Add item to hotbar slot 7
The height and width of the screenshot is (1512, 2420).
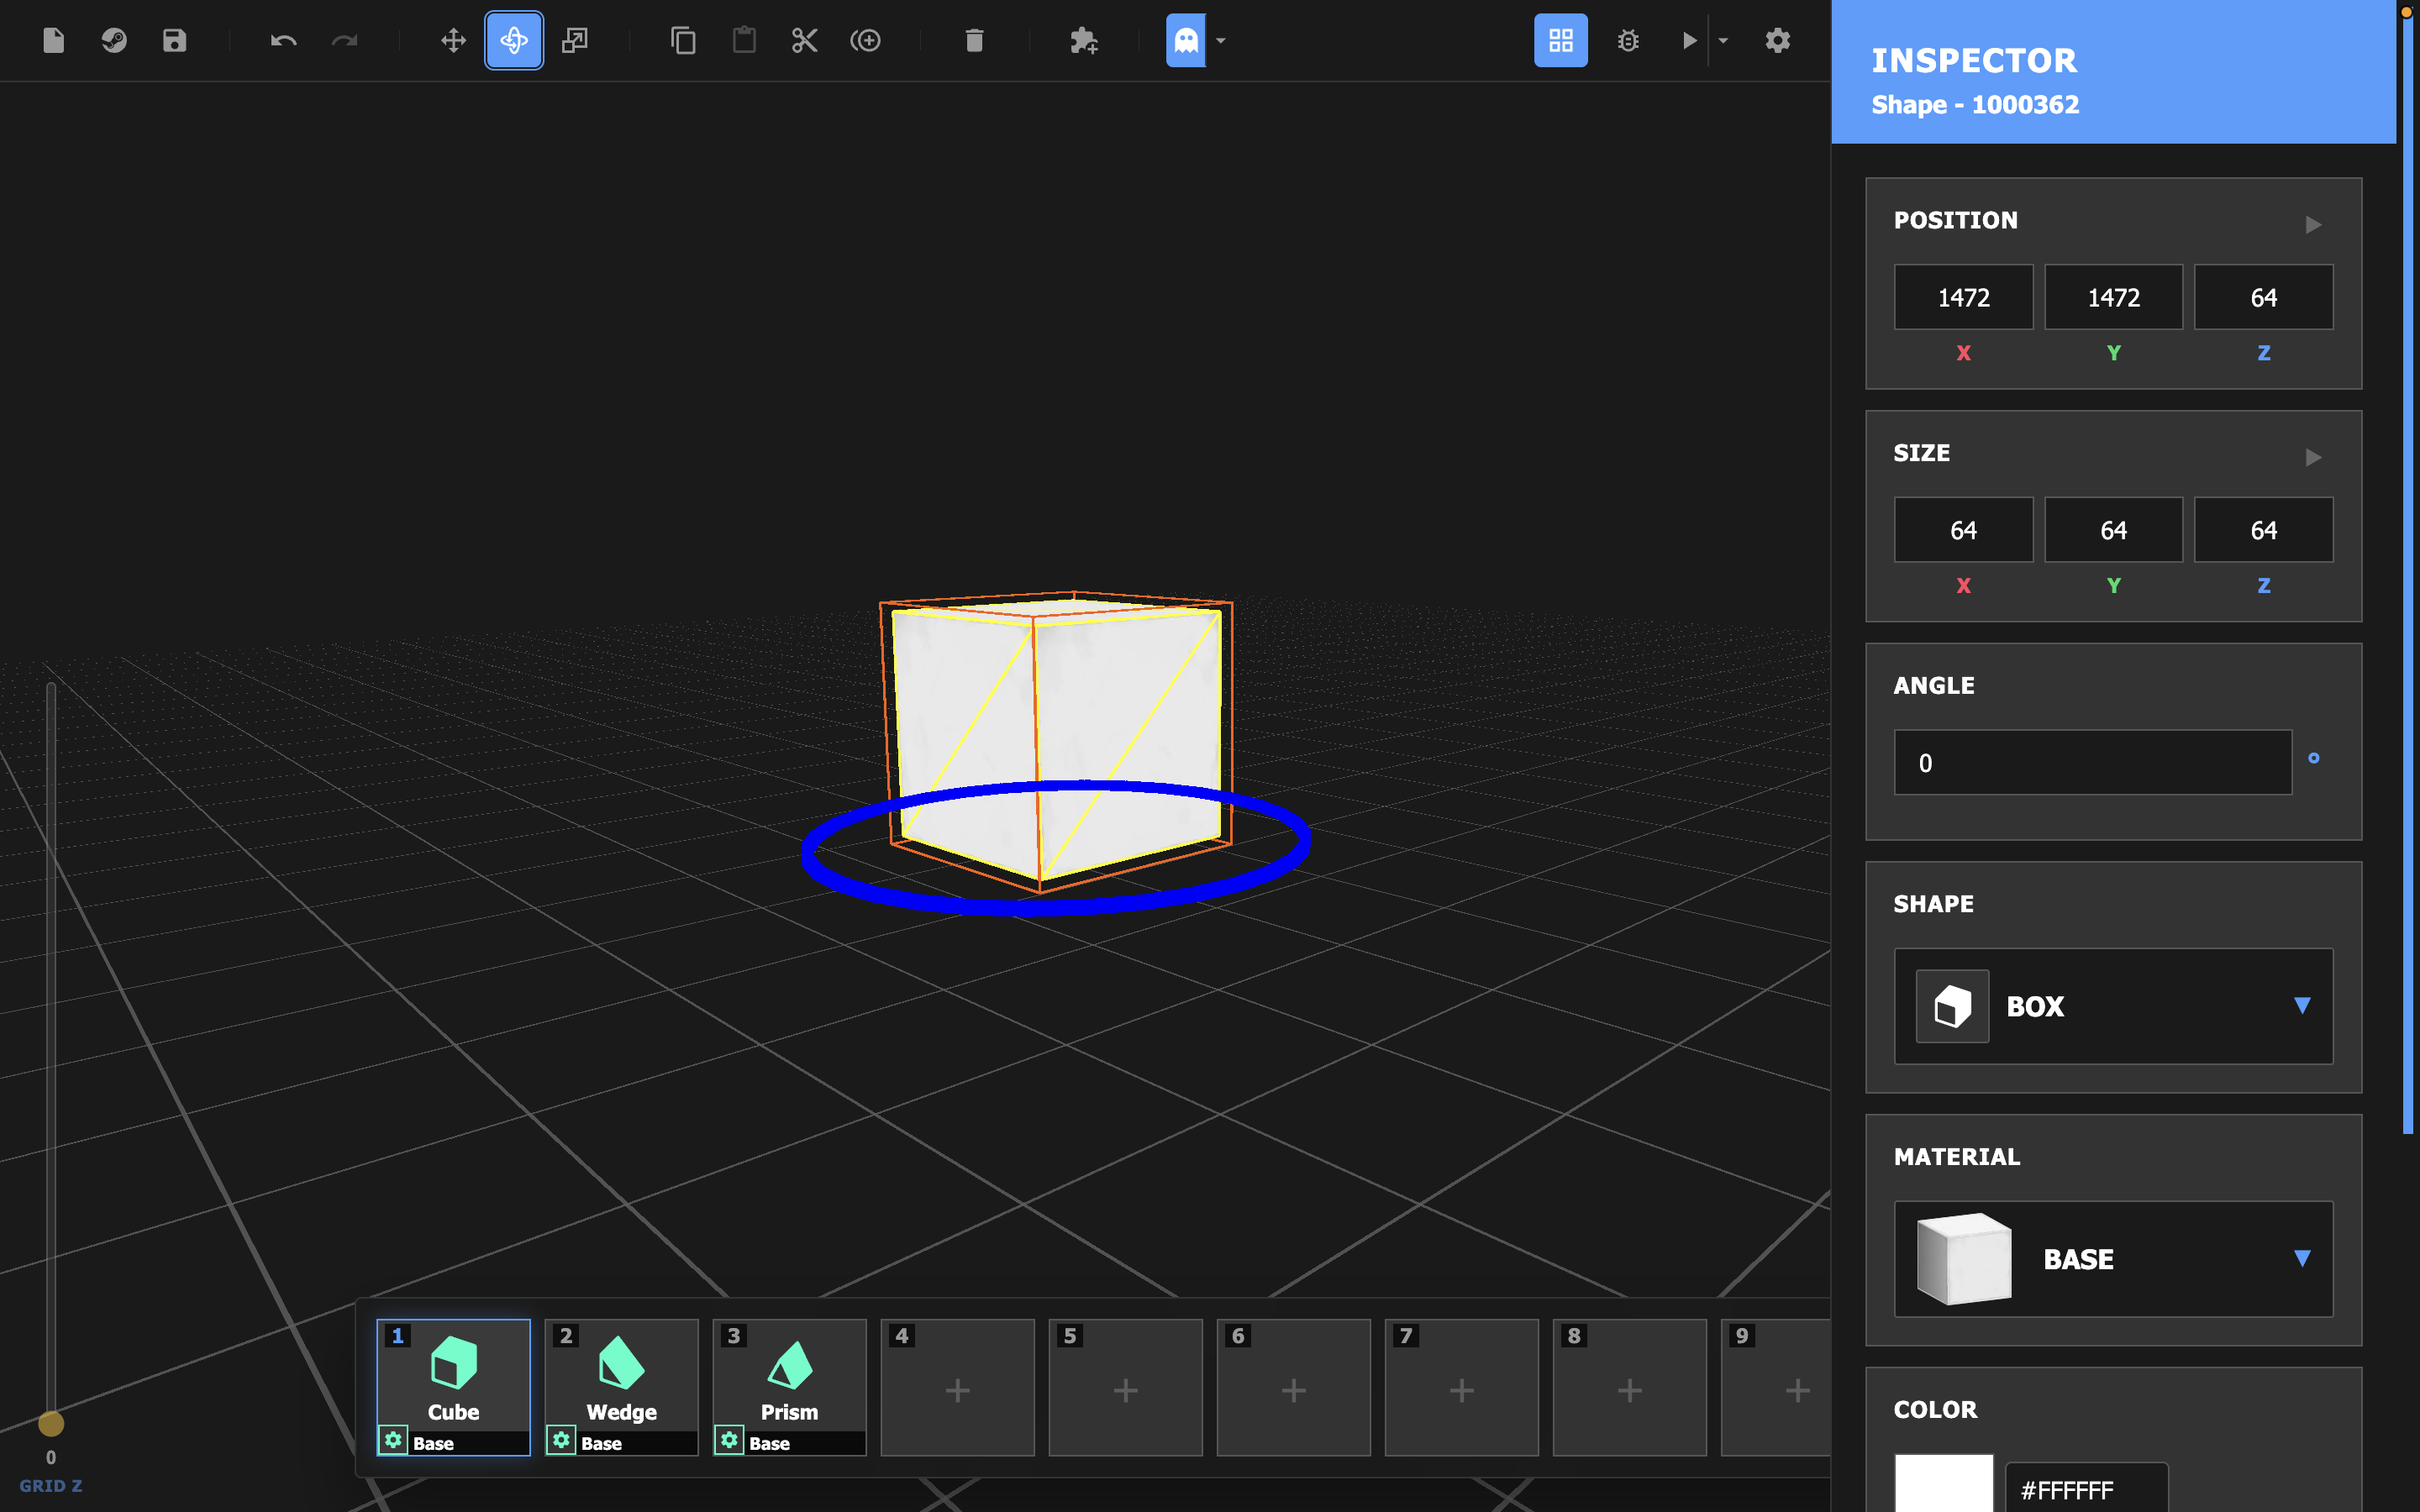pyautogui.click(x=1461, y=1387)
